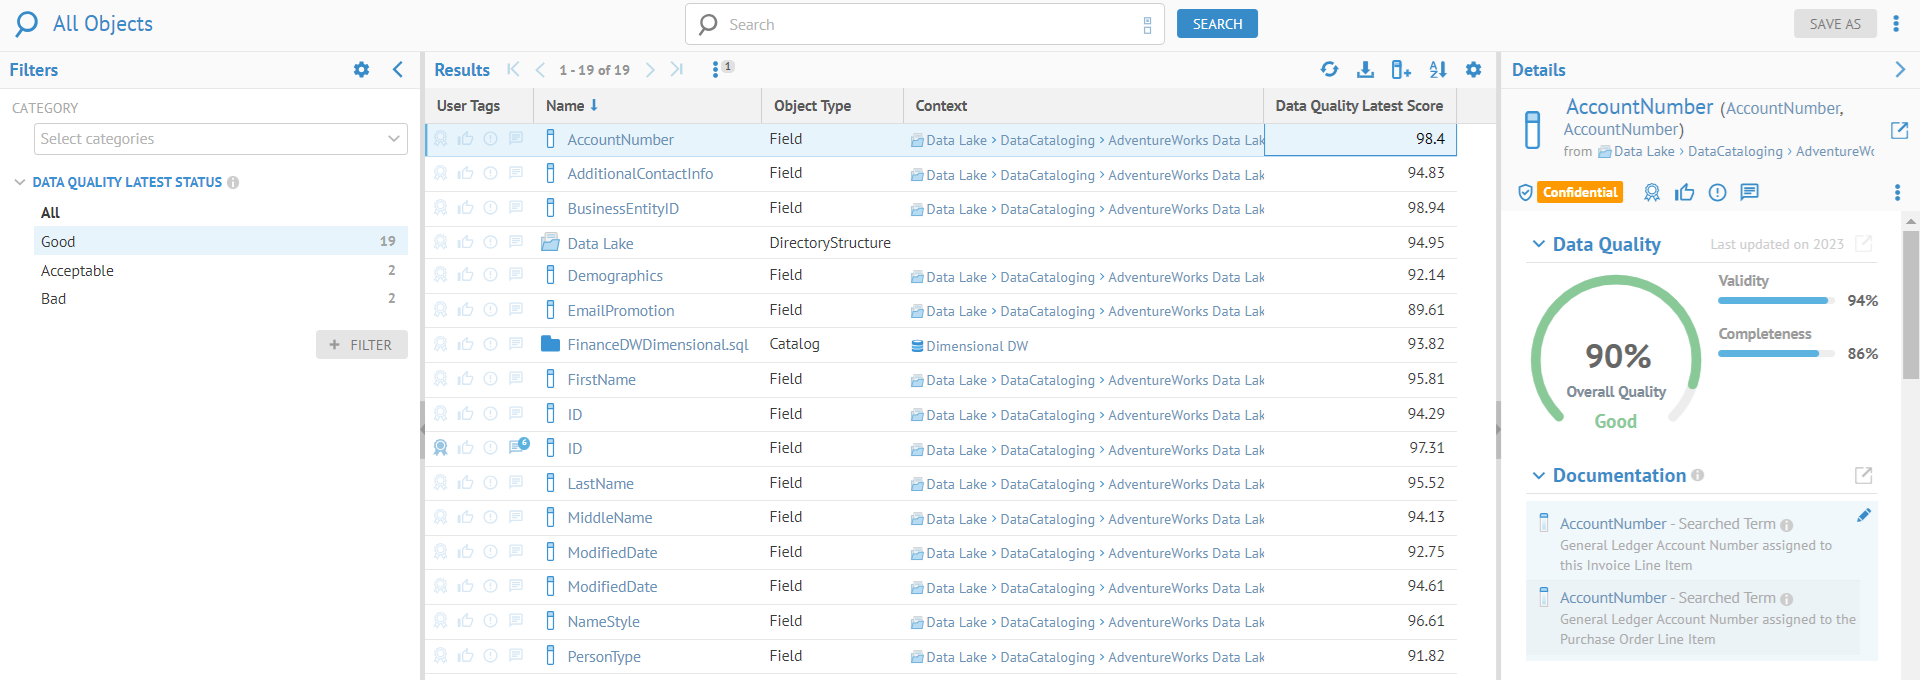
Task: Click the thumbs-up icon in Details panel
Action: tap(1685, 192)
